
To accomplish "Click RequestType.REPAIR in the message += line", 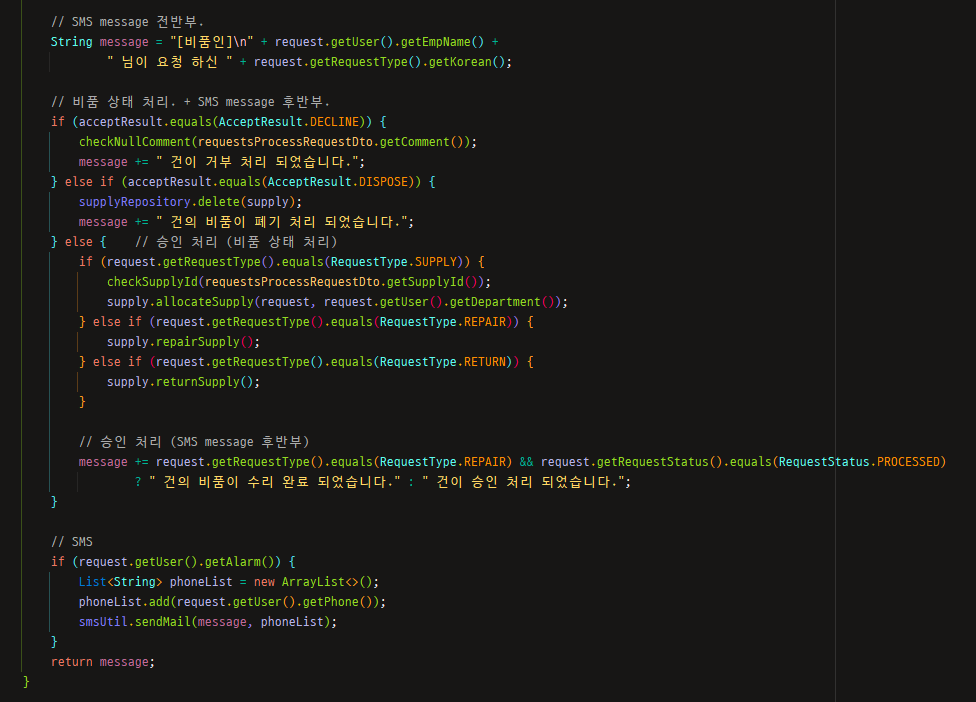I will [443, 462].
